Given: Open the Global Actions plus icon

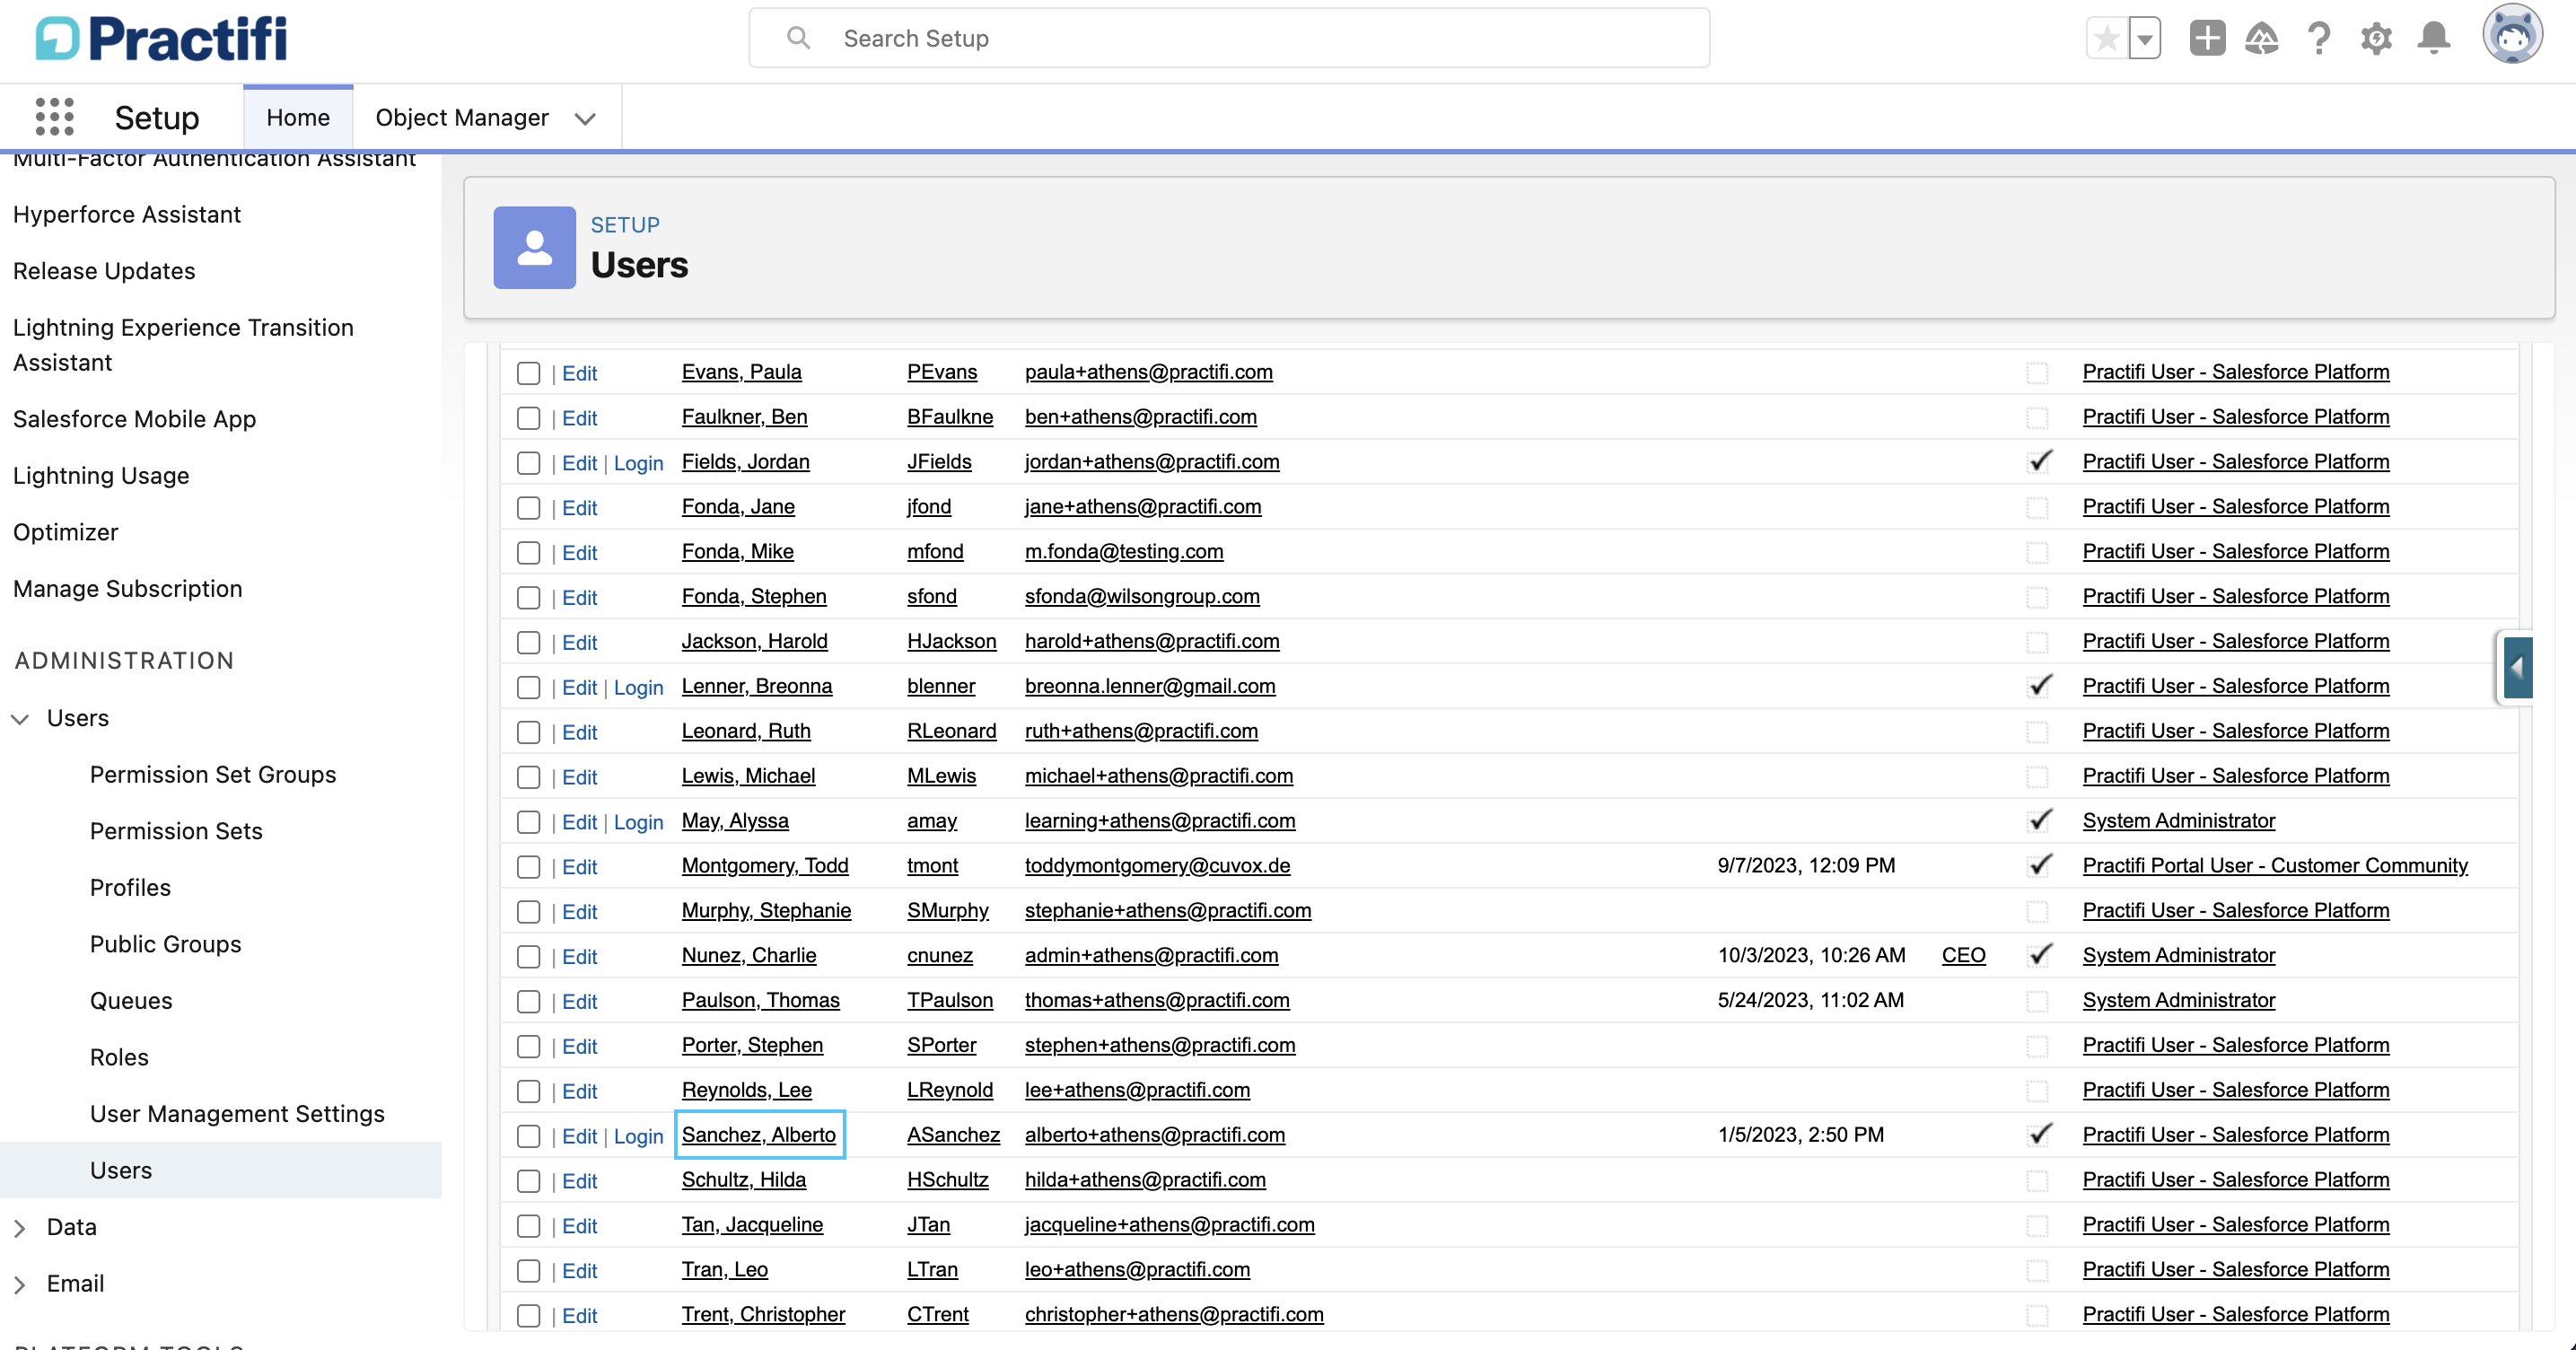Looking at the screenshot, I should 2207,38.
